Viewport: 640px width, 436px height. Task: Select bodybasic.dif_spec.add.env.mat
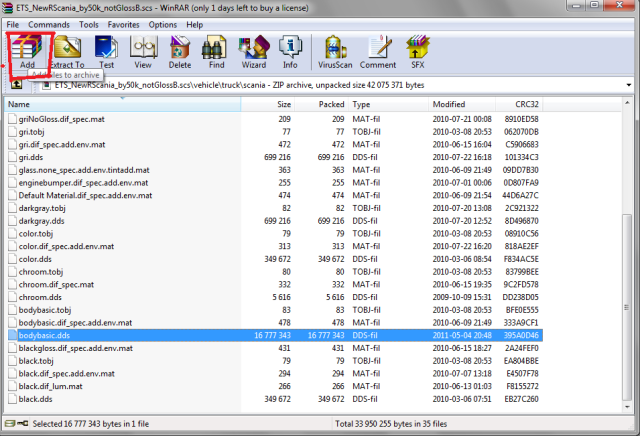point(76,323)
